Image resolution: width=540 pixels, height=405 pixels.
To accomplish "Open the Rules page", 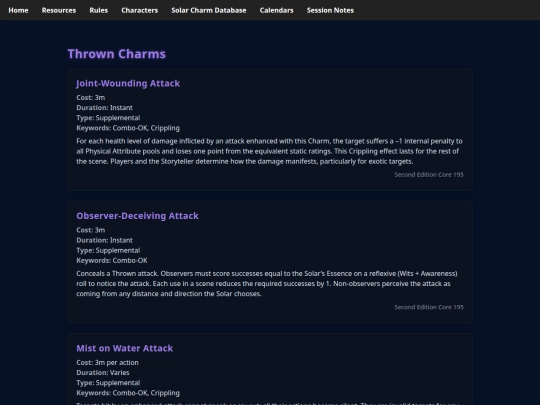I will tap(98, 10).
